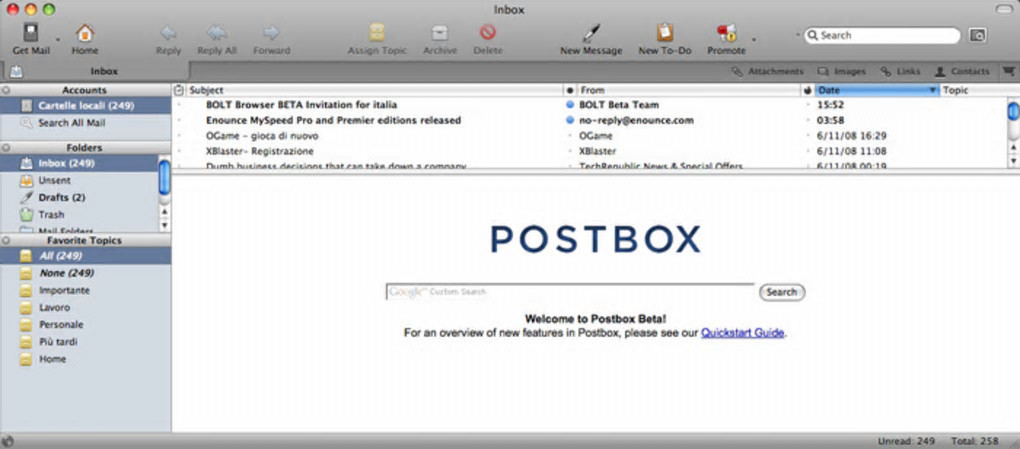Viewport: 1020px width, 449px height.
Task: Click the advanced search icon beside Search field
Action: (977, 36)
